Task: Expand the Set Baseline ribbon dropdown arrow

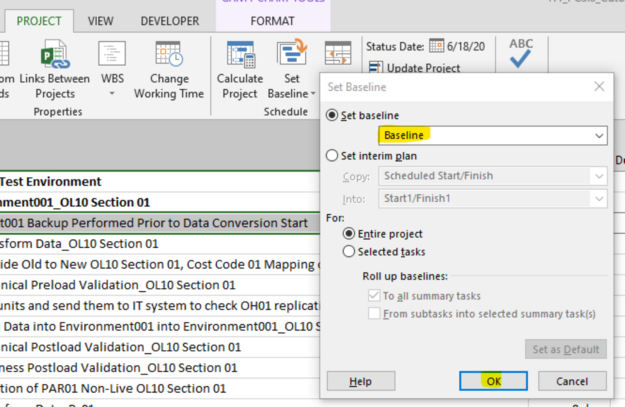Action: (313, 94)
